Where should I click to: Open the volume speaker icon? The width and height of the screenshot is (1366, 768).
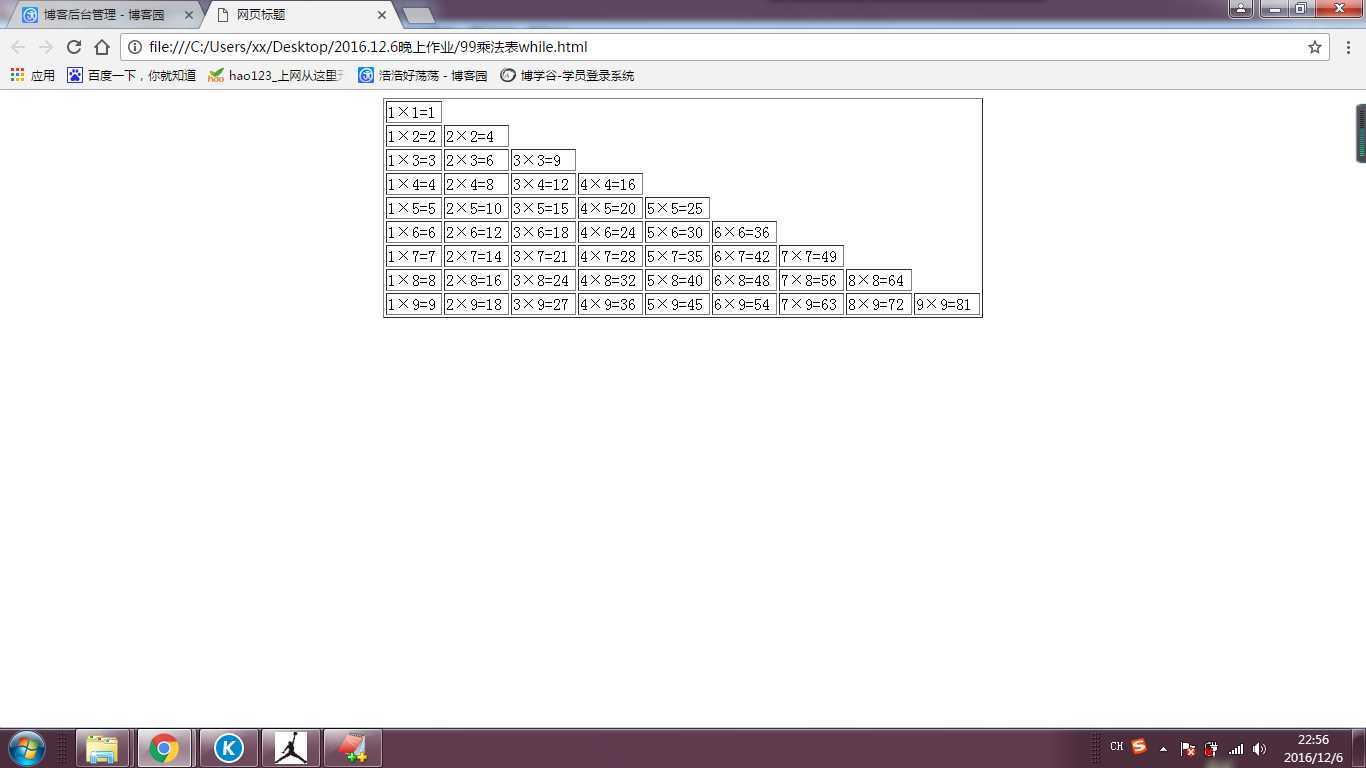click(1260, 748)
